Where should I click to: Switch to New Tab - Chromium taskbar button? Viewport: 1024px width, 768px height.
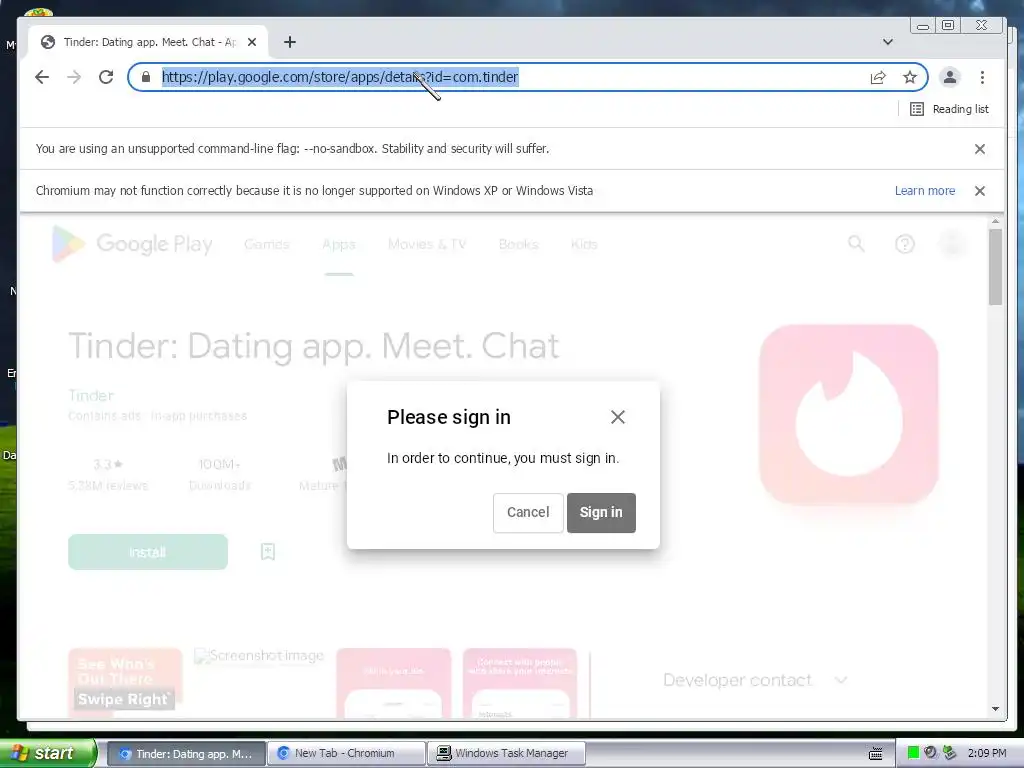tap(347, 754)
